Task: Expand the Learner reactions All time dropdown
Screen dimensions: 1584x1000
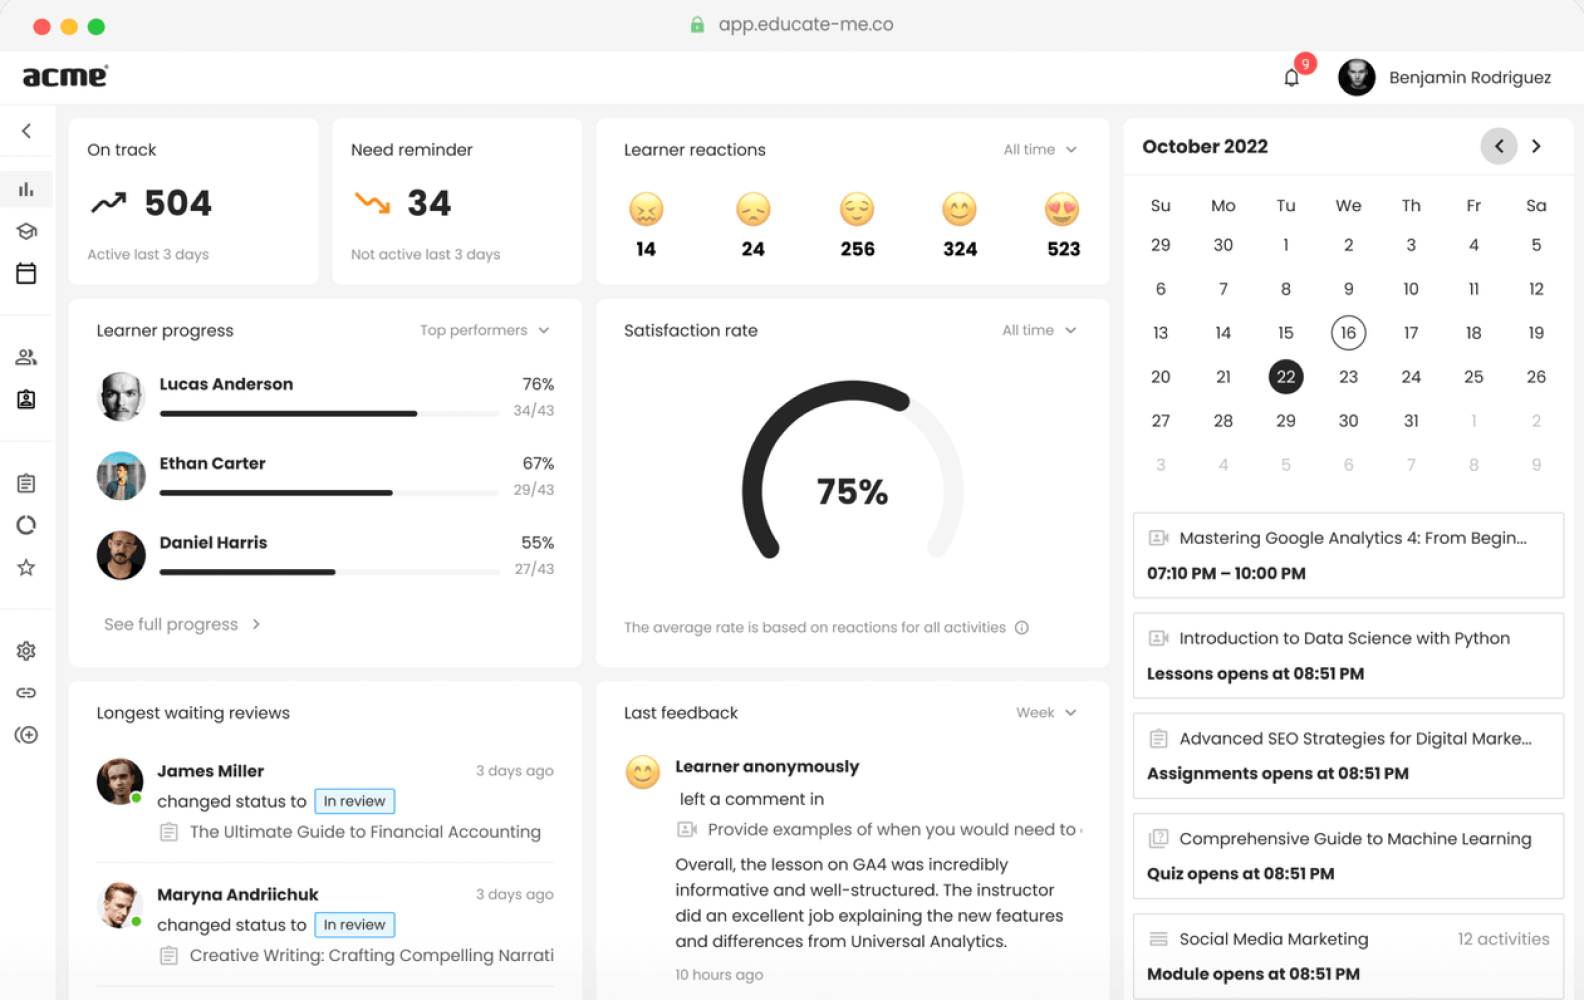Action: pyautogui.click(x=1040, y=150)
